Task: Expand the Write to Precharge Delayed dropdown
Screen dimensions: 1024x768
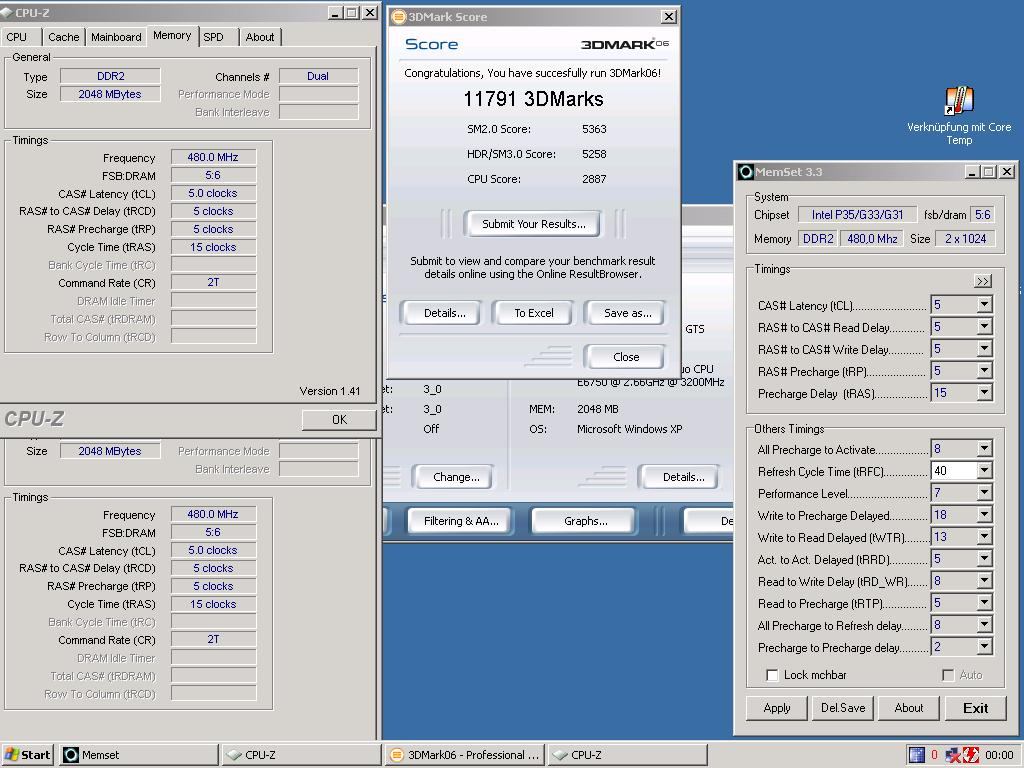Action: [984, 515]
